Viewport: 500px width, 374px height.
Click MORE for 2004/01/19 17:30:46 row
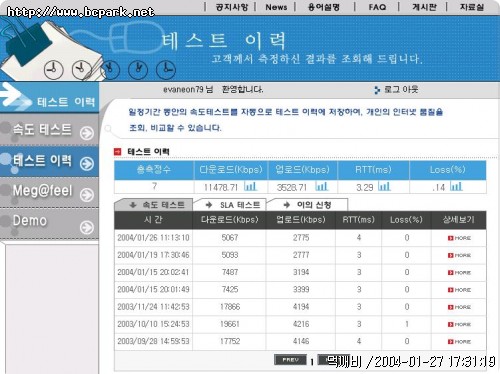click(x=459, y=255)
